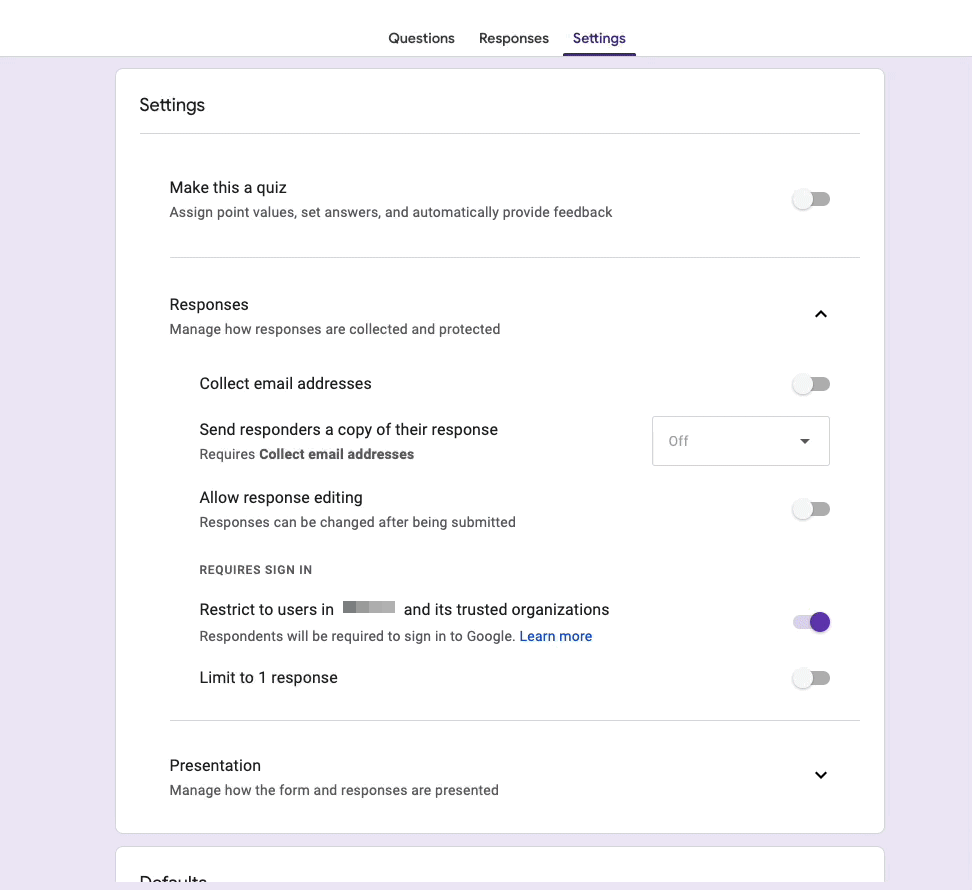
Task: Enable the 'Make this a quiz' toggle
Action: [x=810, y=199]
